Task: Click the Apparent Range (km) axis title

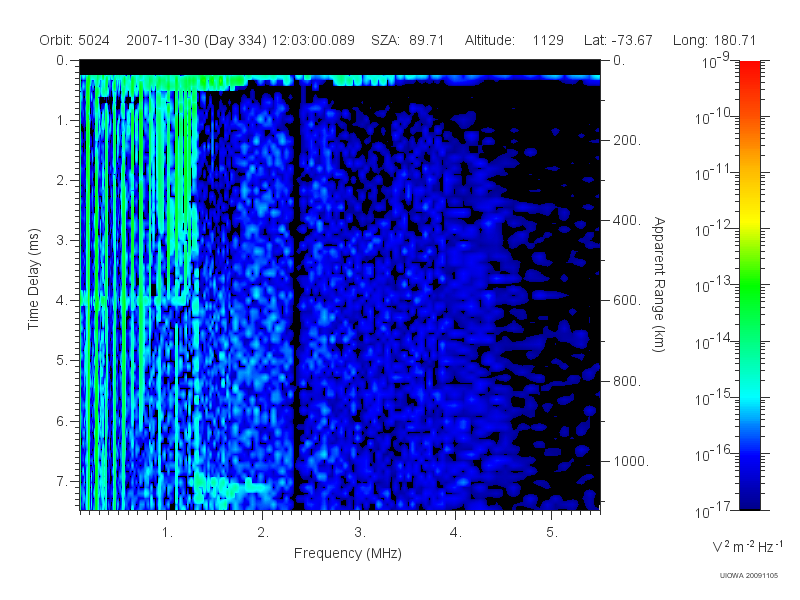Action: (x=659, y=284)
